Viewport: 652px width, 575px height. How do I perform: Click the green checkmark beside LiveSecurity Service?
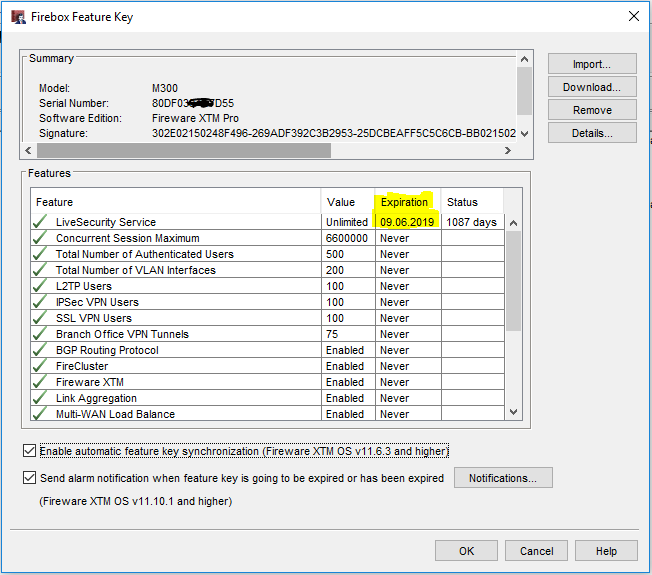[40, 222]
